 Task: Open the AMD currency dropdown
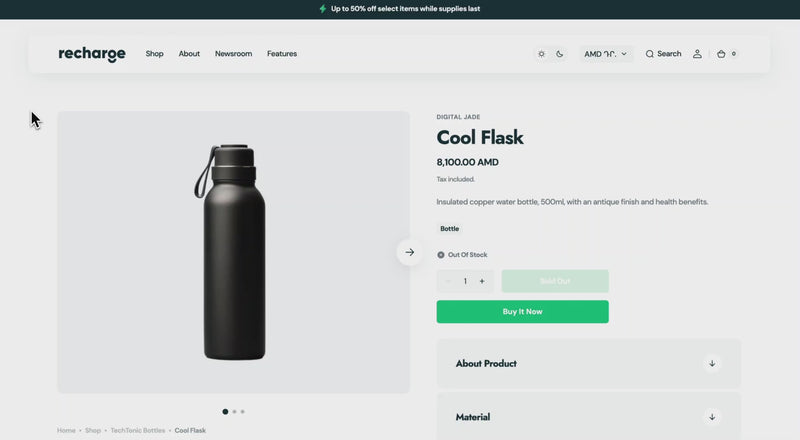coord(606,54)
